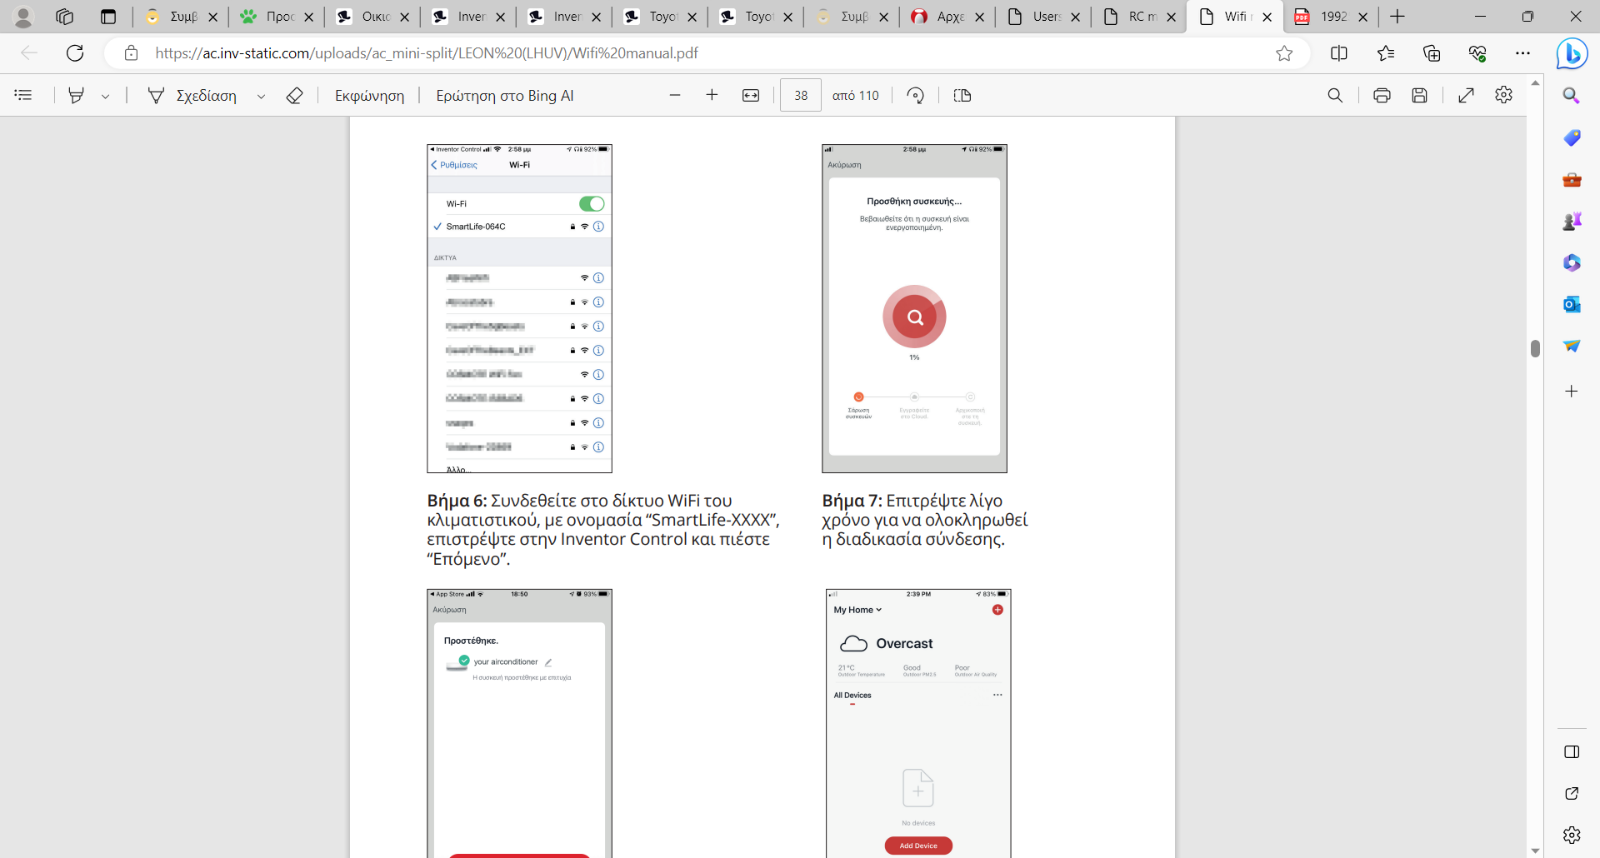Save the PDF document
The width and height of the screenshot is (1600, 858).
point(1419,95)
